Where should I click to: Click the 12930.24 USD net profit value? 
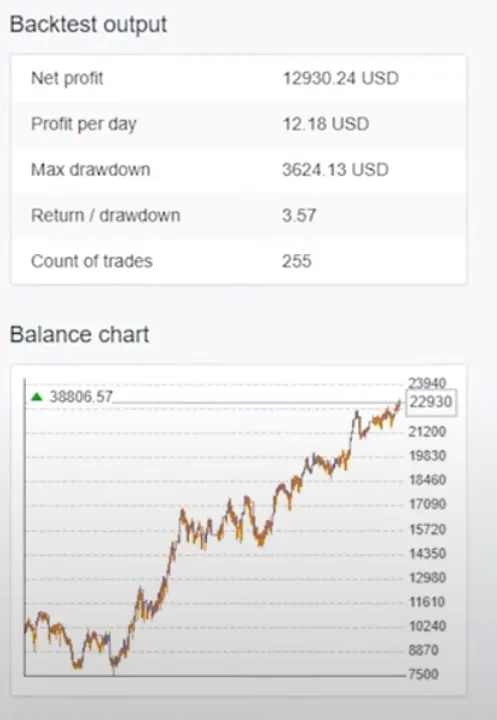(x=340, y=79)
